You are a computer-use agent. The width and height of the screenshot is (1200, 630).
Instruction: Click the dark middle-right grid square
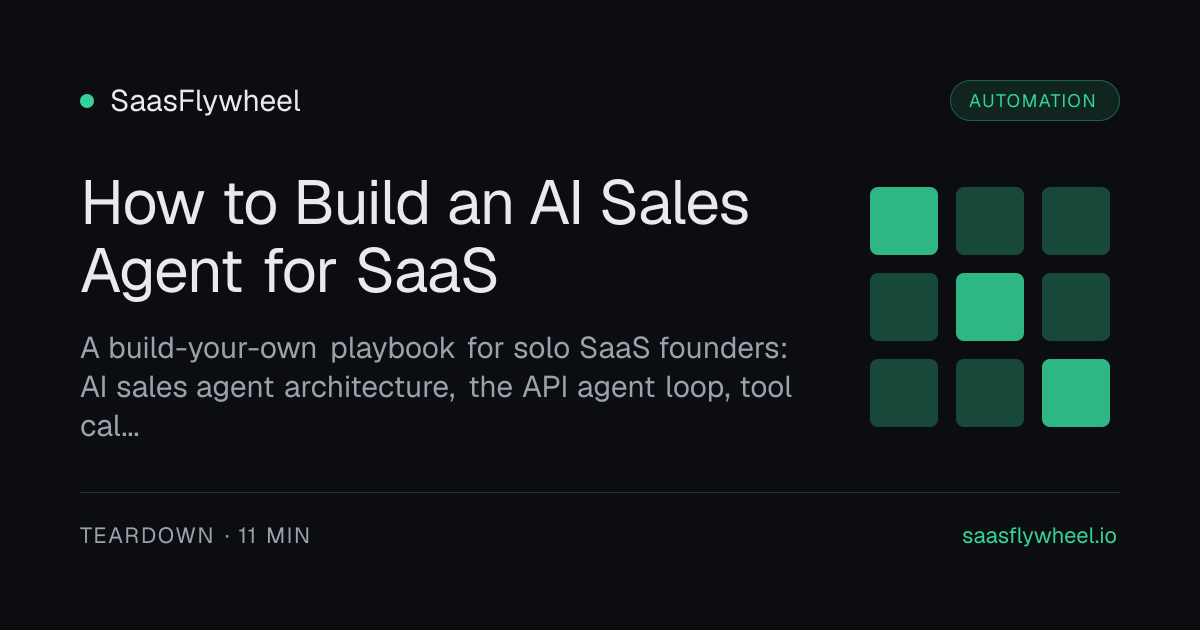point(1076,307)
